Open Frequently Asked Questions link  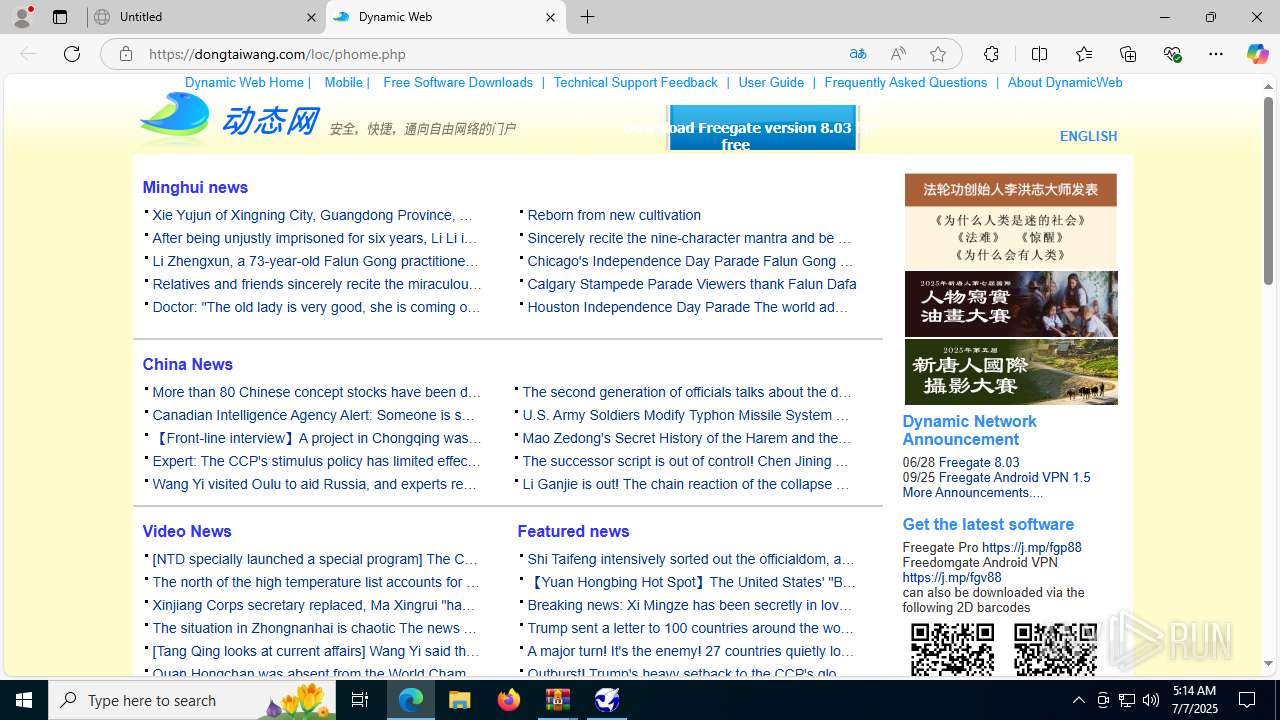coord(905,83)
